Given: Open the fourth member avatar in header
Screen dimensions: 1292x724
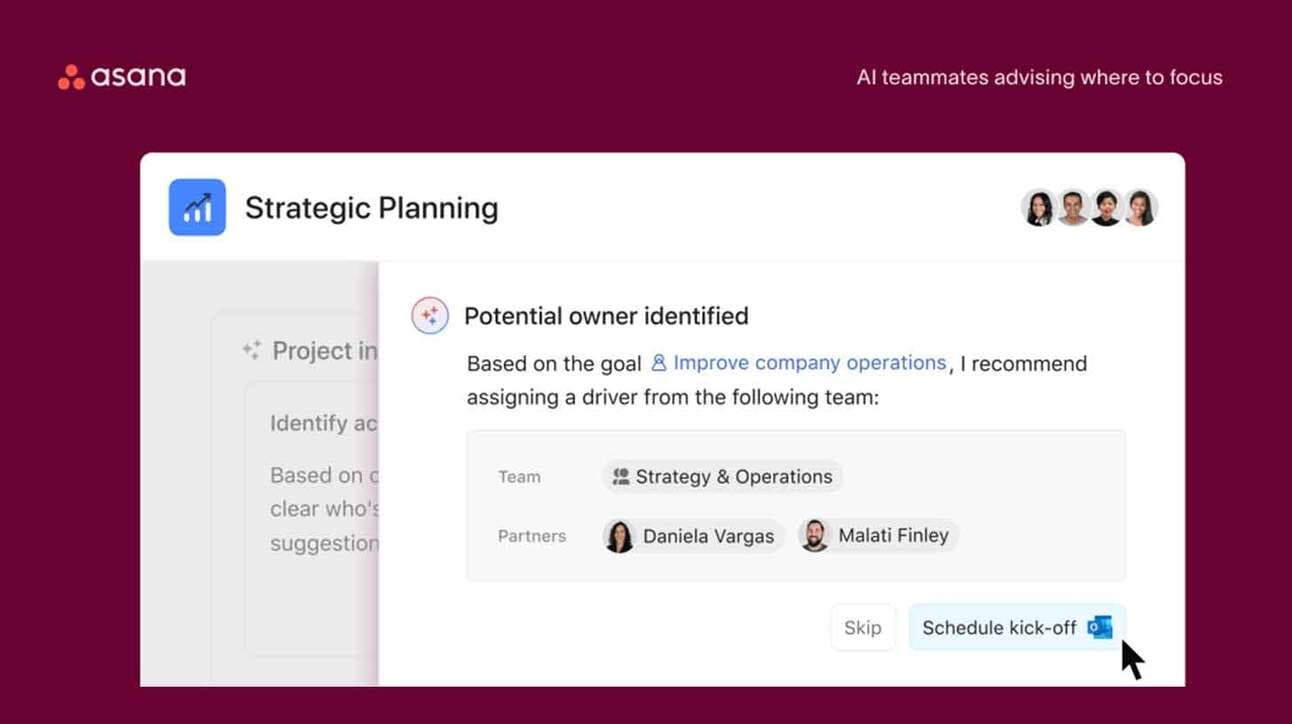Looking at the screenshot, I should tap(1140, 208).
